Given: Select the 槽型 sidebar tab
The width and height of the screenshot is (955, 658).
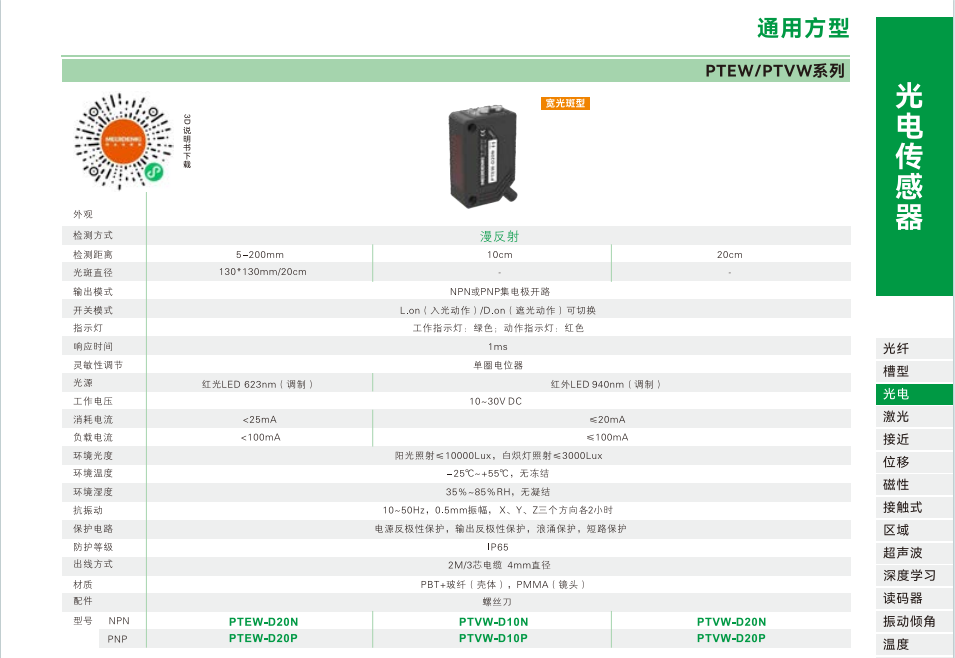Looking at the screenshot, I should point(895,371).
